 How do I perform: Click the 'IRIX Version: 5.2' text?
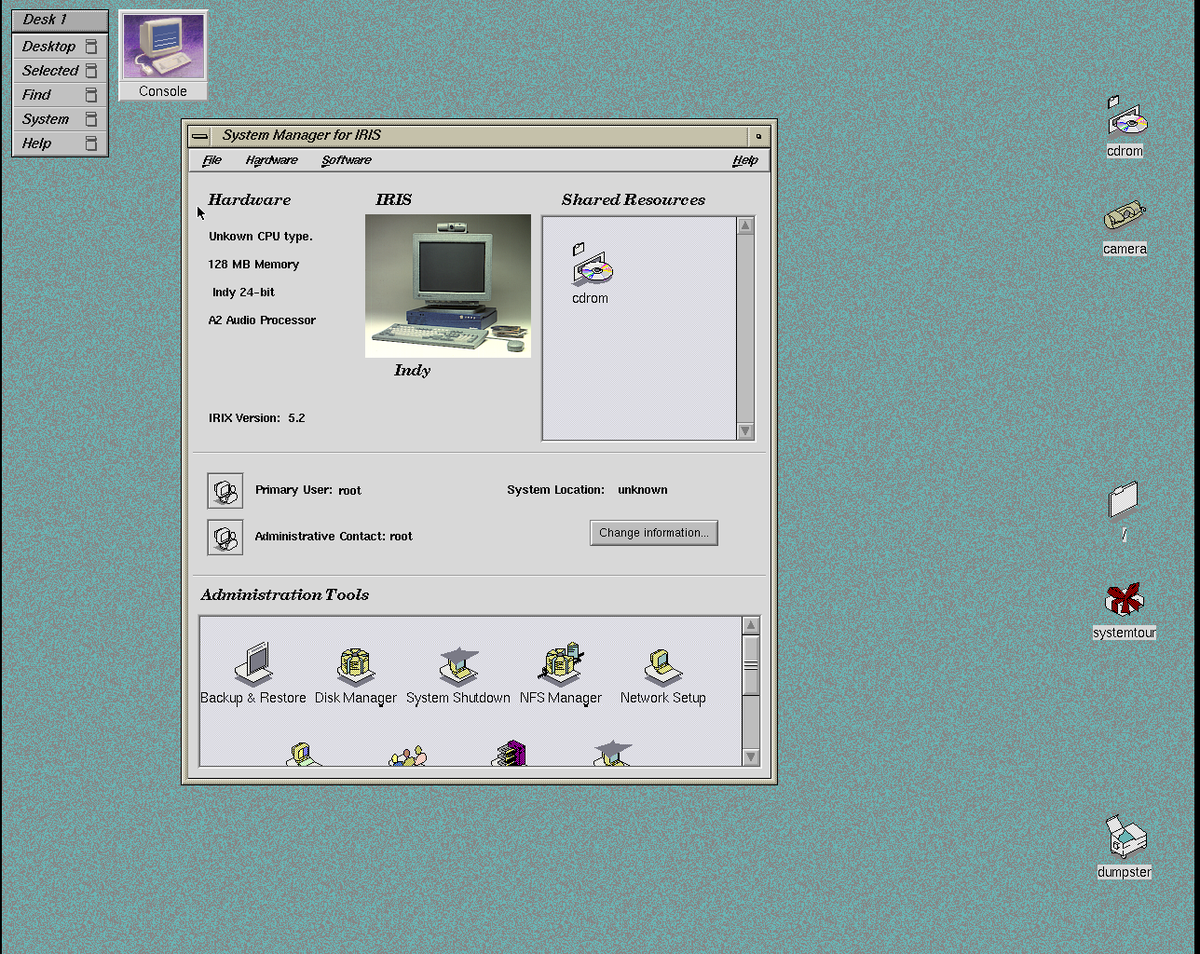point(257,418)
